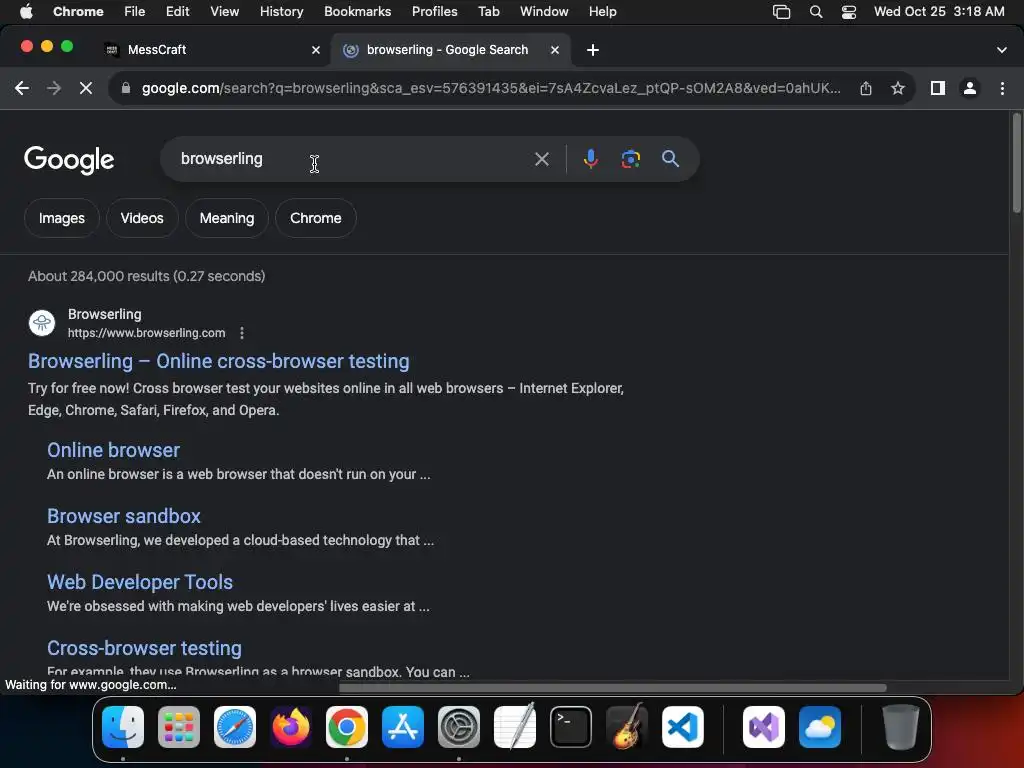Viewport: 1024px width, 768px height.
Task: Open the File menu
Action: (x=135, y=12)
